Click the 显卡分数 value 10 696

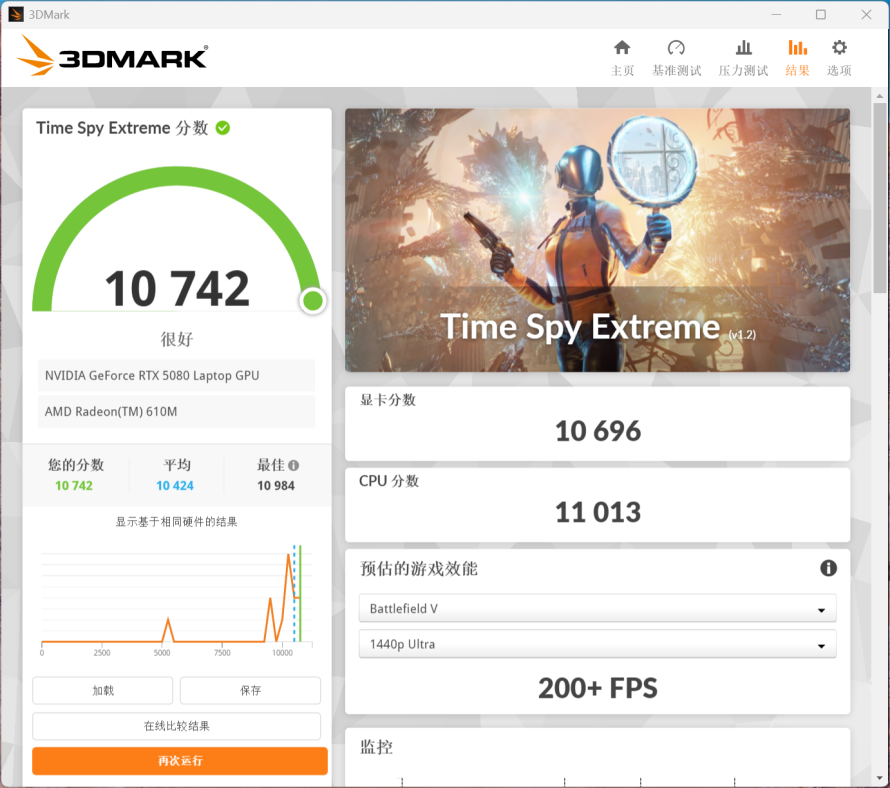tap(598, 431)
